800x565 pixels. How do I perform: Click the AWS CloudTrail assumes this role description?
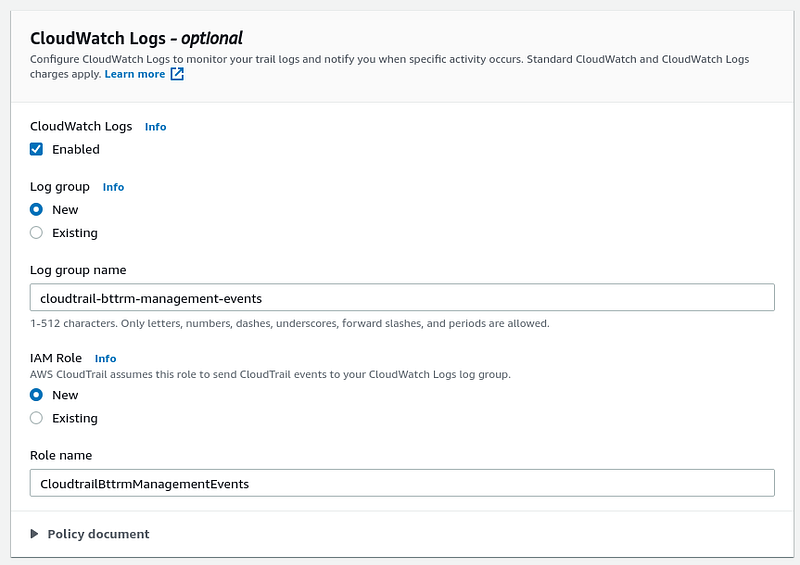[270, 375]
